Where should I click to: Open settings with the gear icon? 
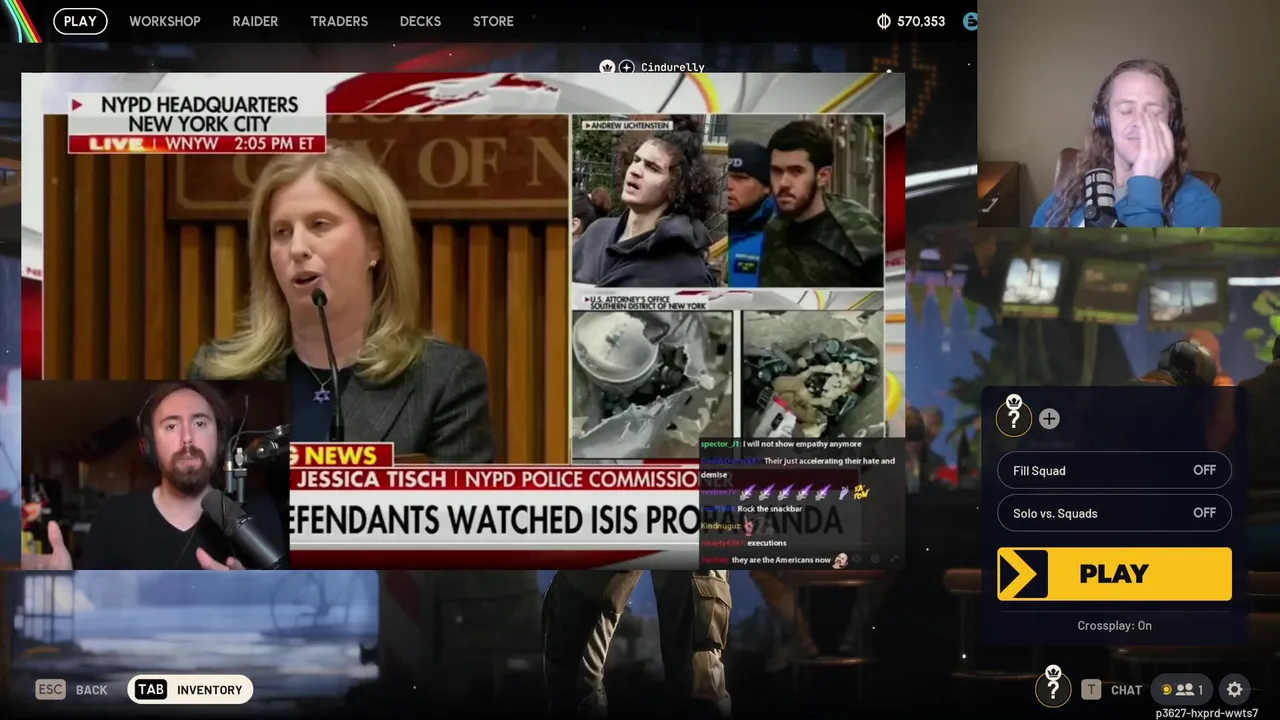coord(1234,689)
